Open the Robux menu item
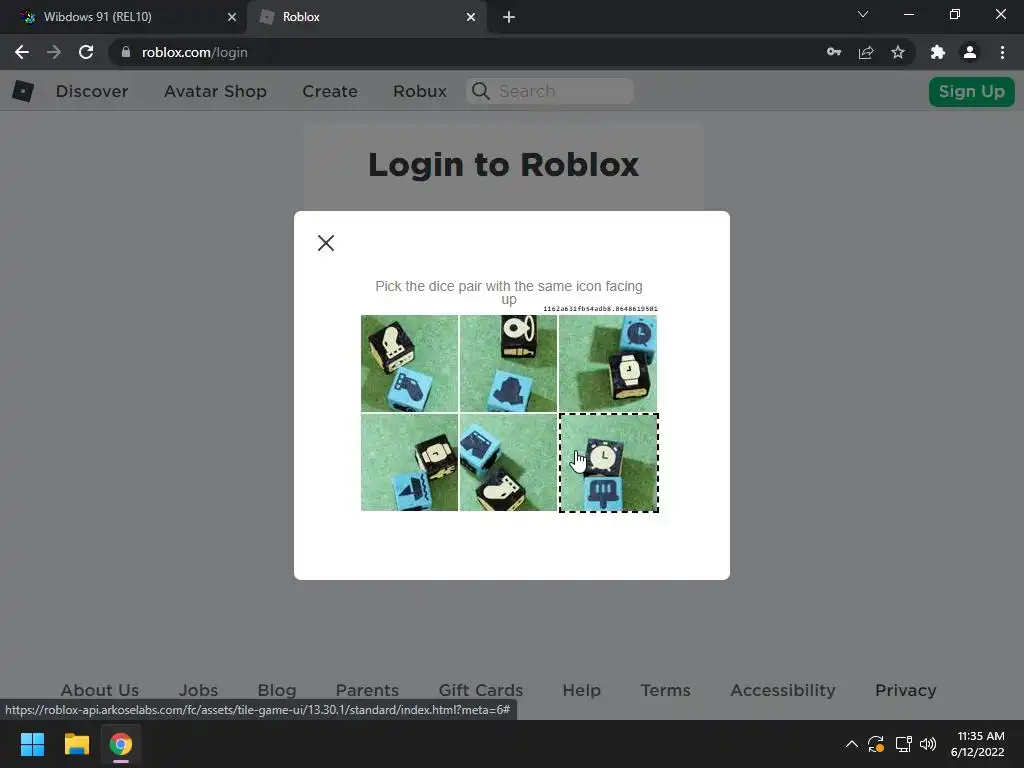 pos(420,91)
